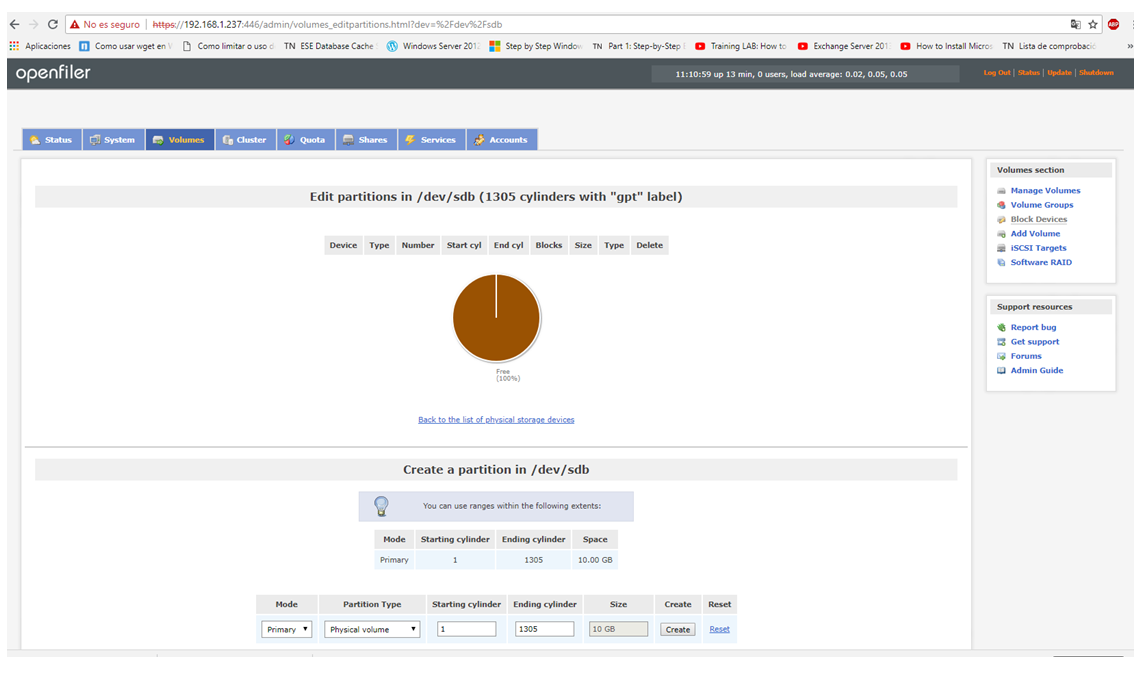Screen dimensions: 1142x675
Task: Click the Reset link
Action: [x=720, y=629]
